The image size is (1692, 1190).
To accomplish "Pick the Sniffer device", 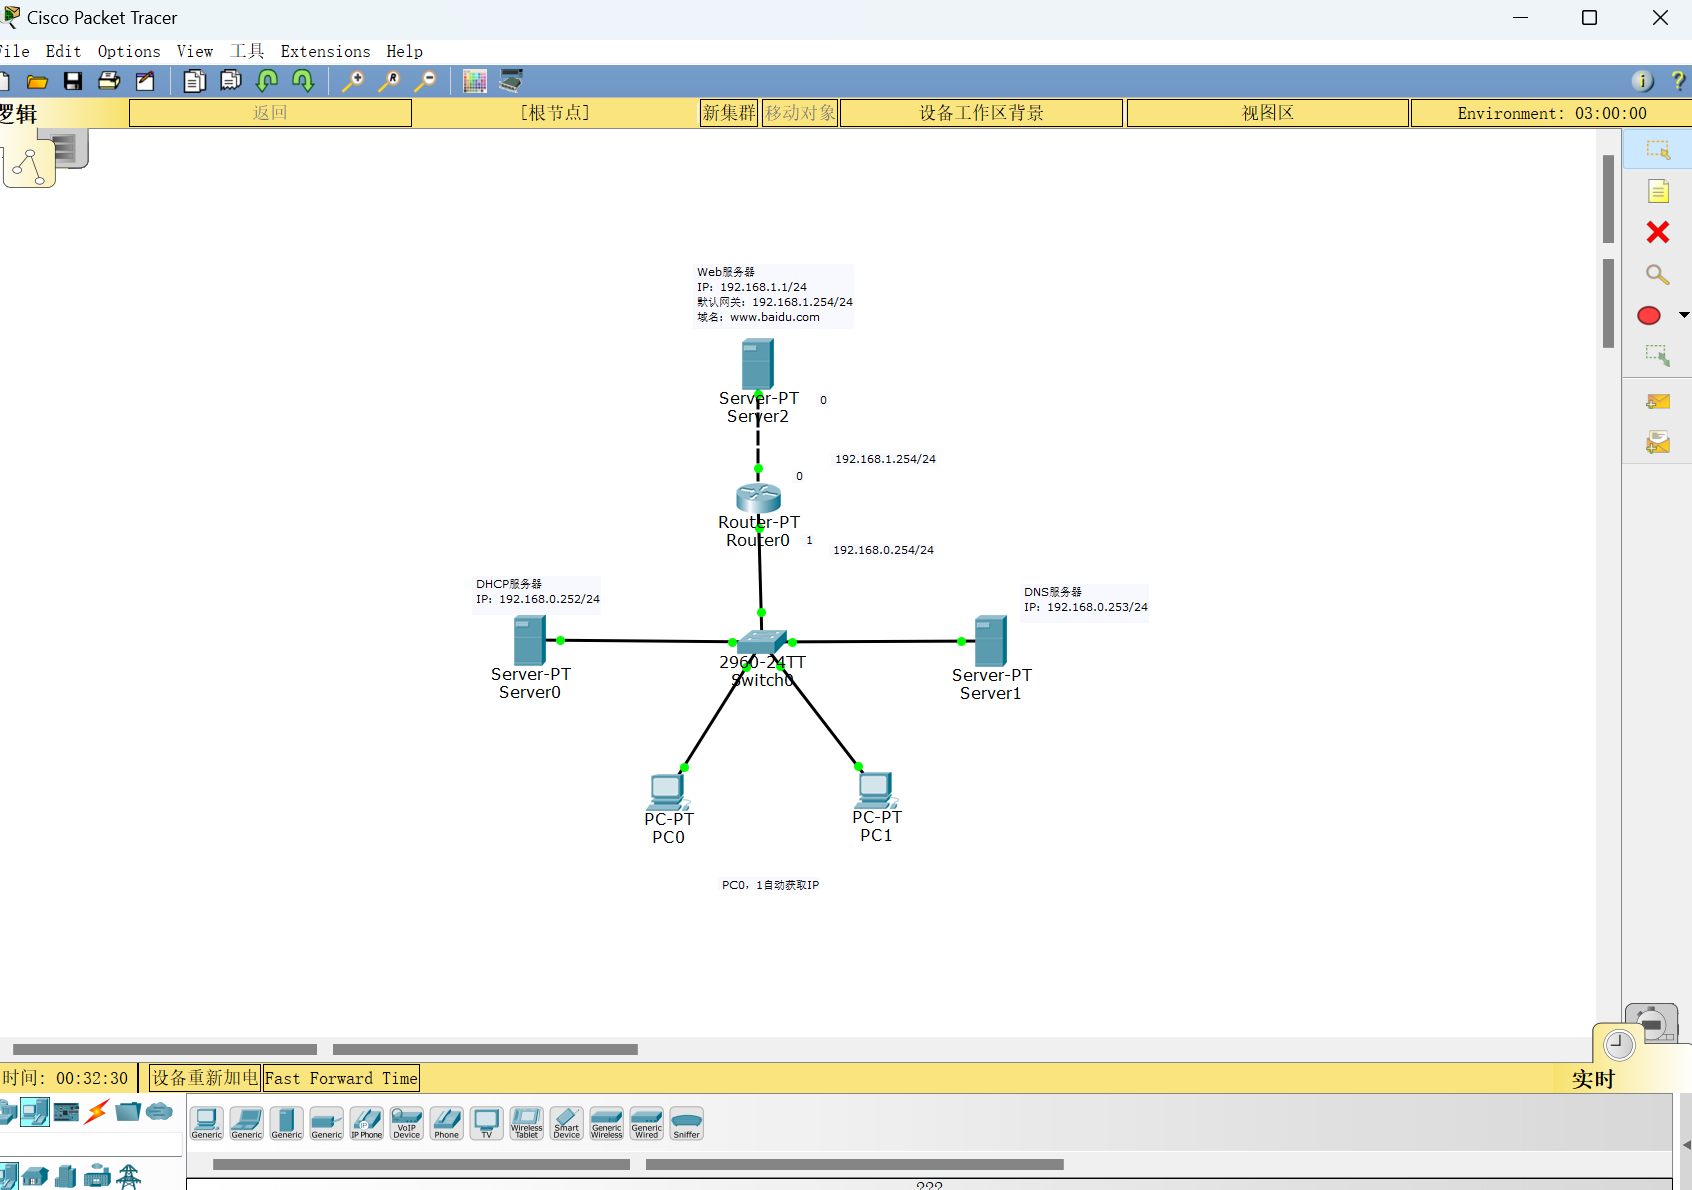I will tap(687, 1123).
